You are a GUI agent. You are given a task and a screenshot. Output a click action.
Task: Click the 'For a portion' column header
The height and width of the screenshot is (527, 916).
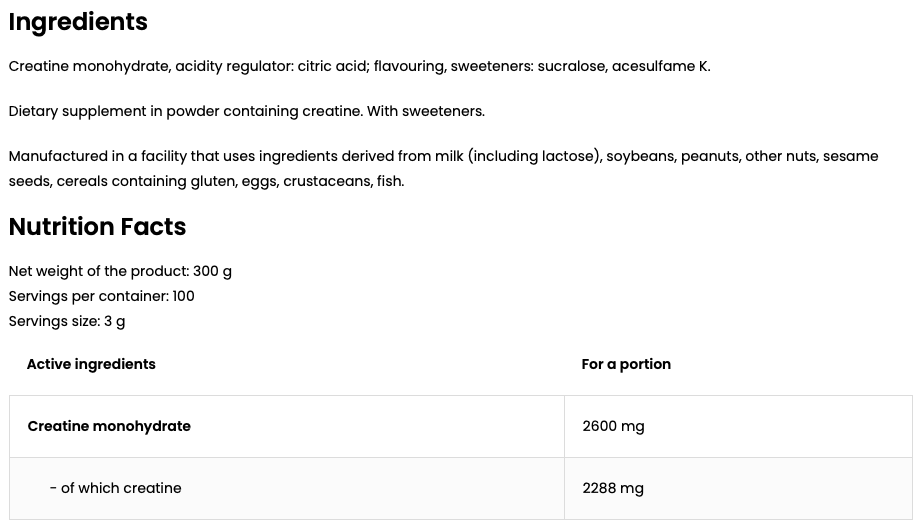(626, 364)
